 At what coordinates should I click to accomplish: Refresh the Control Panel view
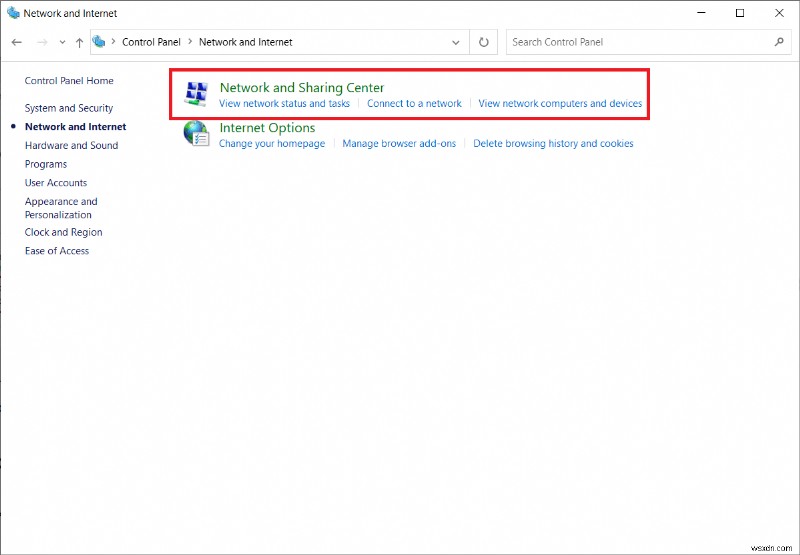pos(484,42)
